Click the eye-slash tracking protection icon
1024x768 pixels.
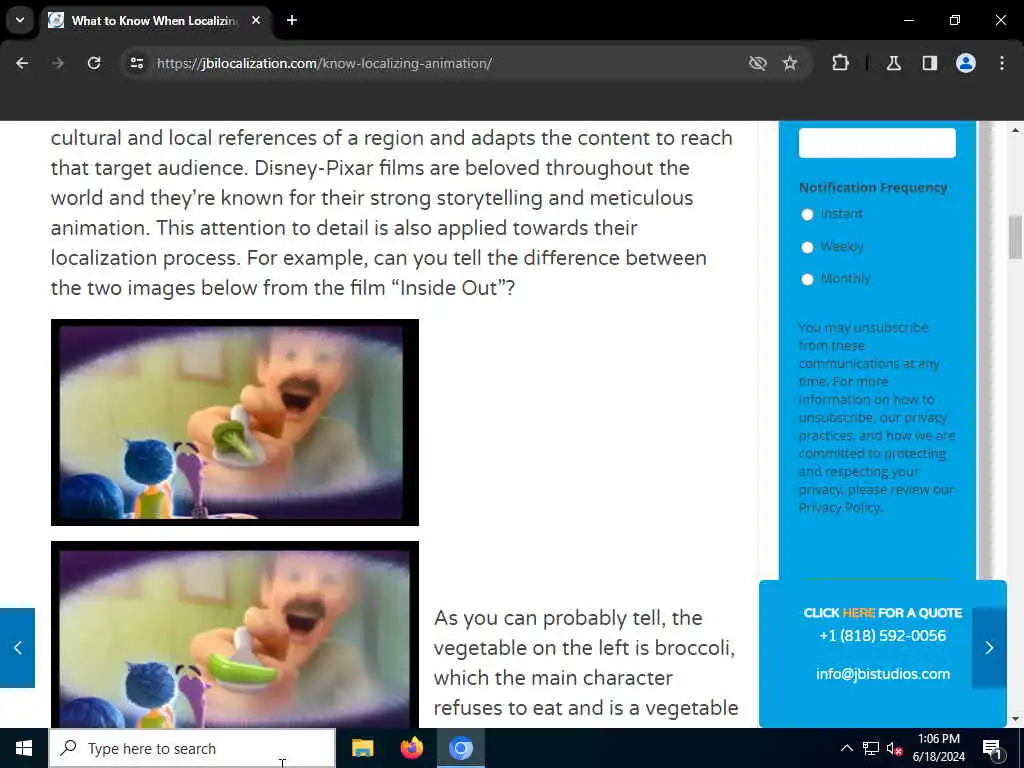click(x=758, y=63)
